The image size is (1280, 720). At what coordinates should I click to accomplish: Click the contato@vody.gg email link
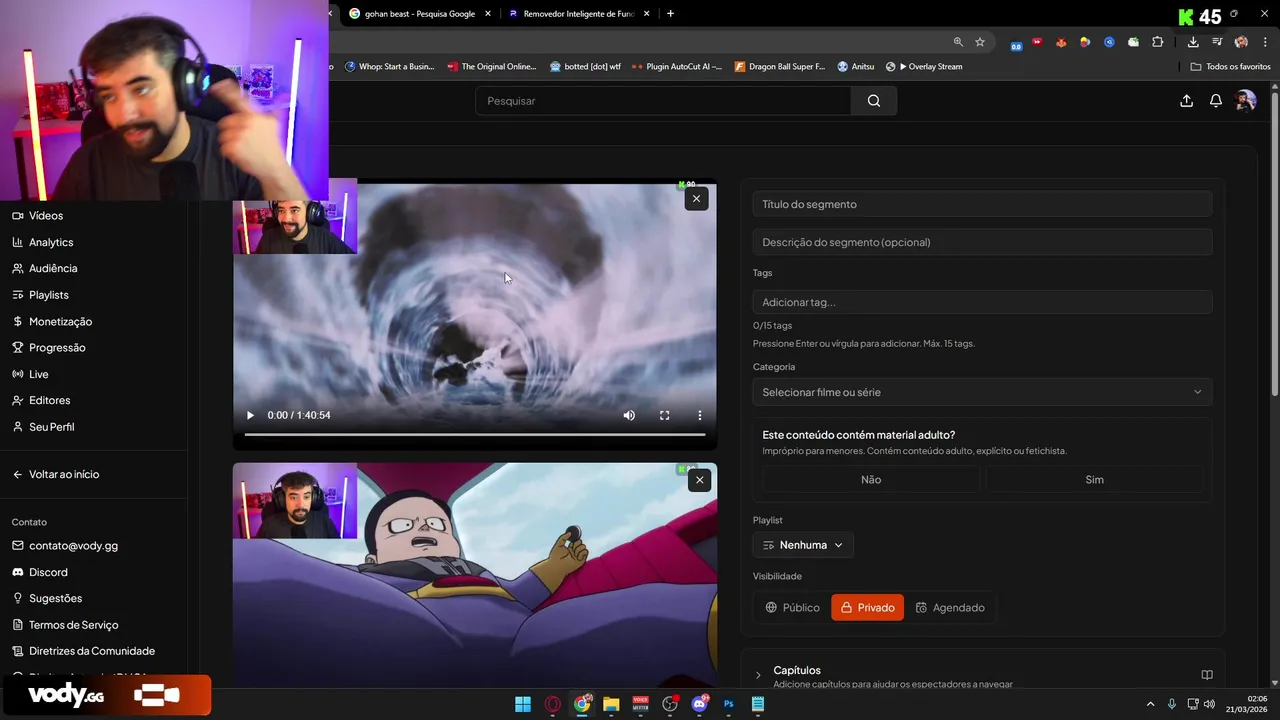pyautogui.click(x=65, y=546)
